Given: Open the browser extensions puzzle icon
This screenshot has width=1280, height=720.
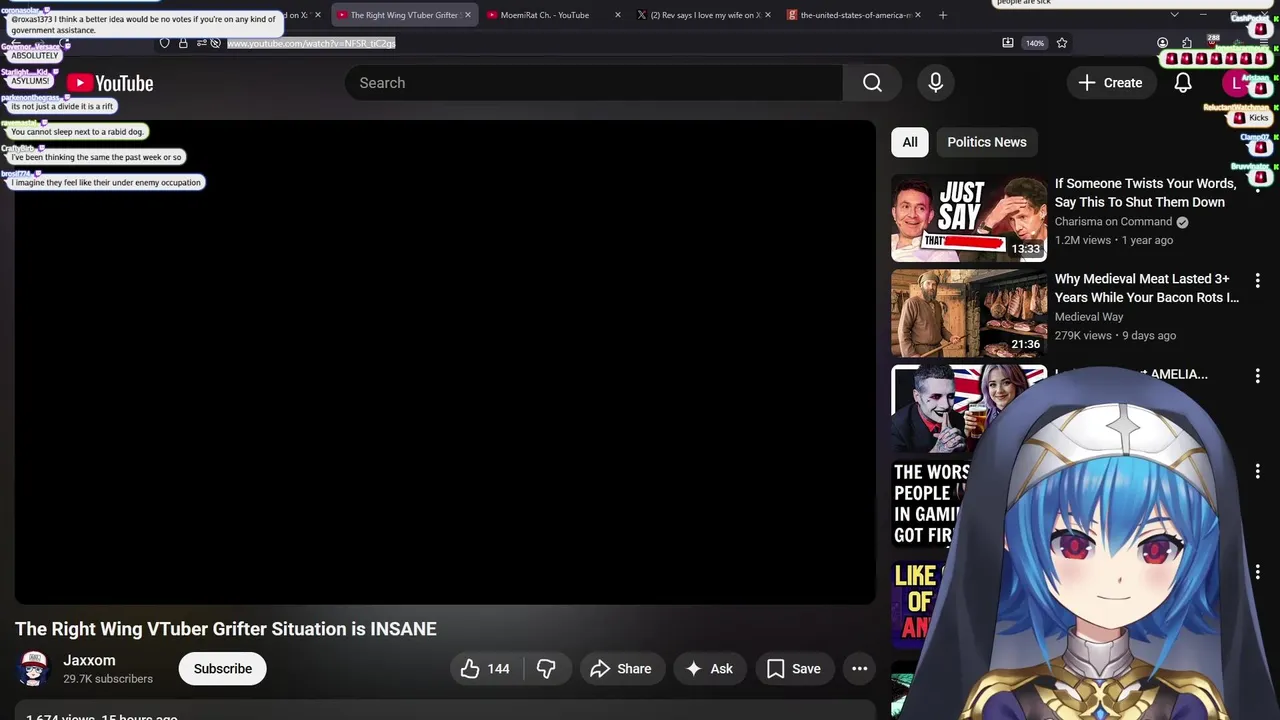Looking at the screenshot, I should (1187, 43).
